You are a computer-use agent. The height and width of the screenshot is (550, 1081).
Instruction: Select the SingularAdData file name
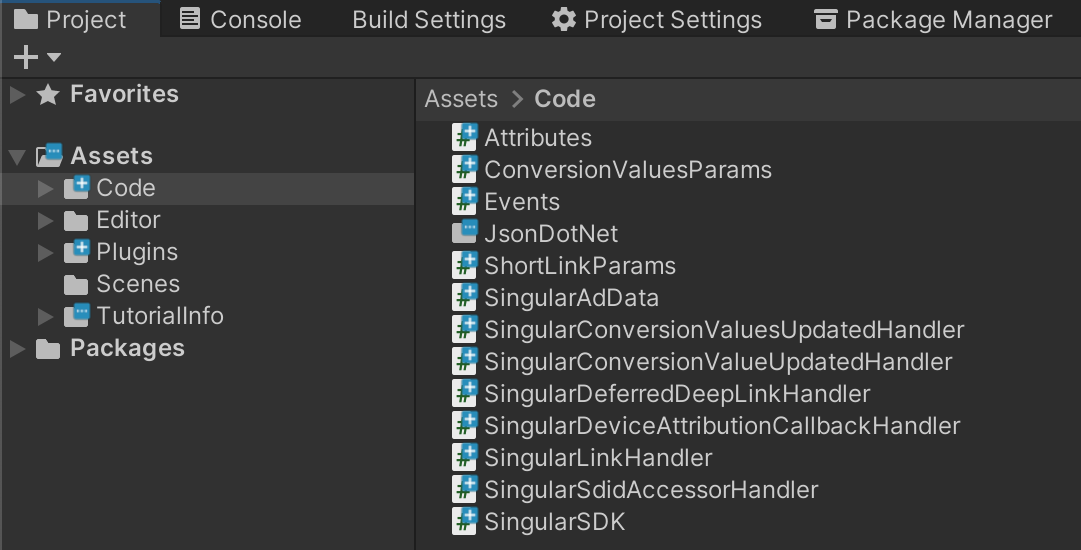(572, 298)
